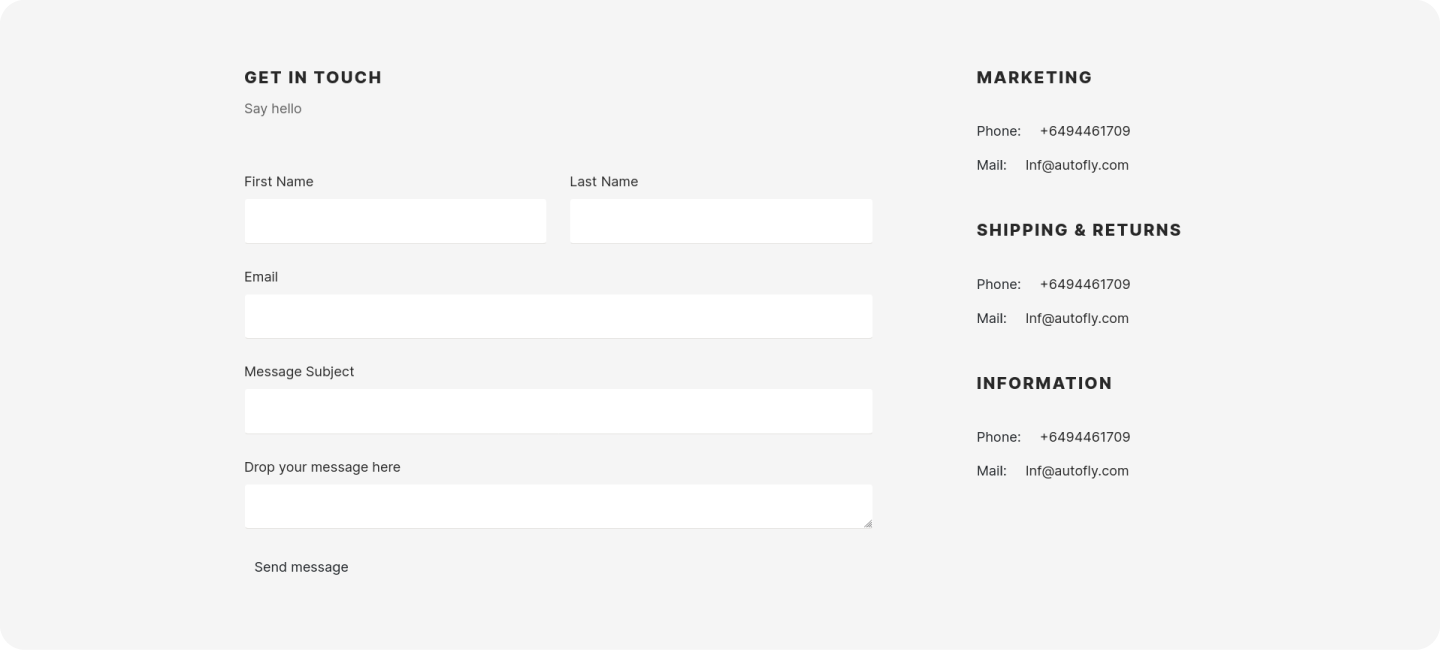Click the Message Subject label

pos(299,371)
